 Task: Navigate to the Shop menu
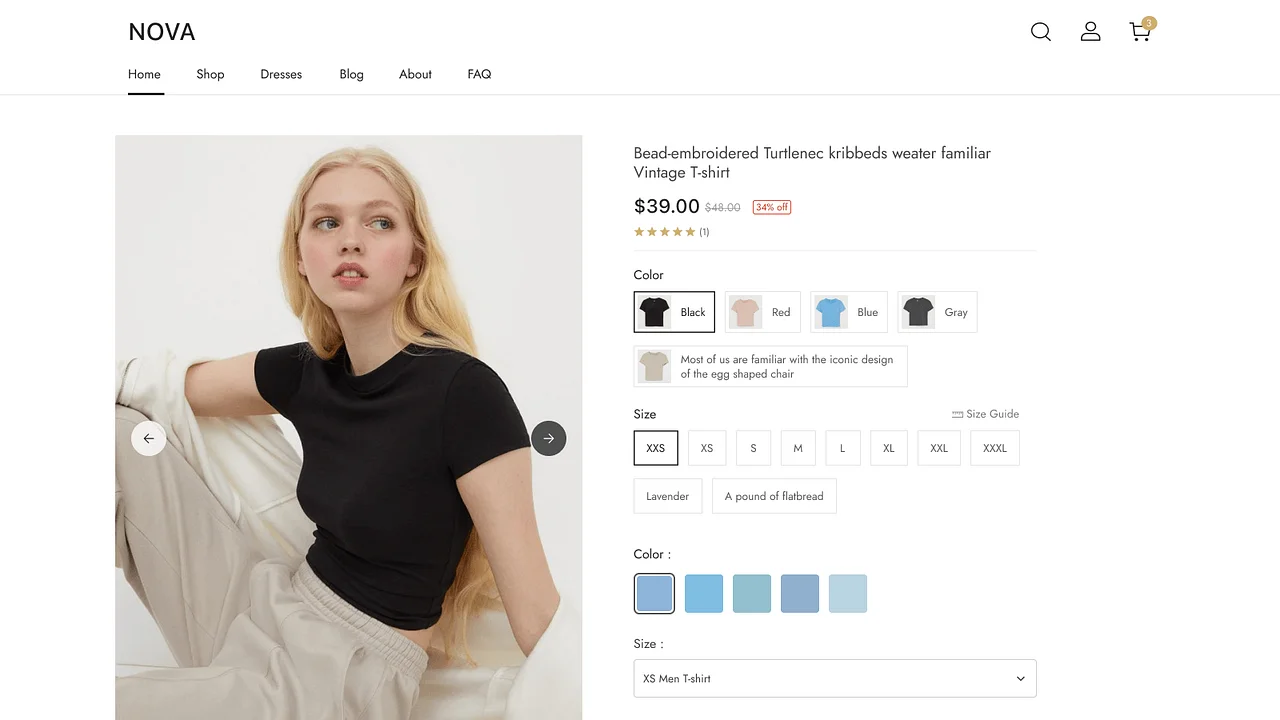[210, 74]
